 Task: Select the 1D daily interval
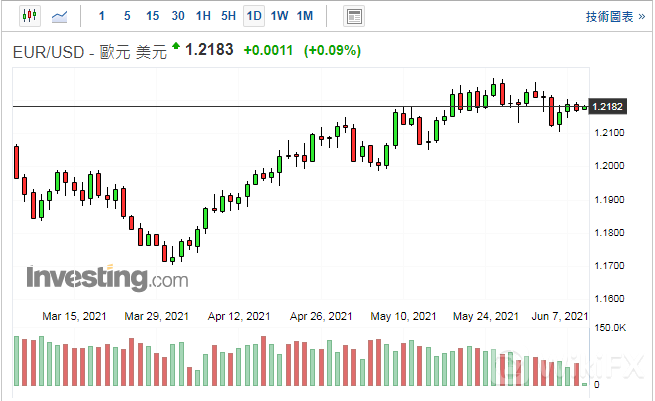[x=254, y=16]
